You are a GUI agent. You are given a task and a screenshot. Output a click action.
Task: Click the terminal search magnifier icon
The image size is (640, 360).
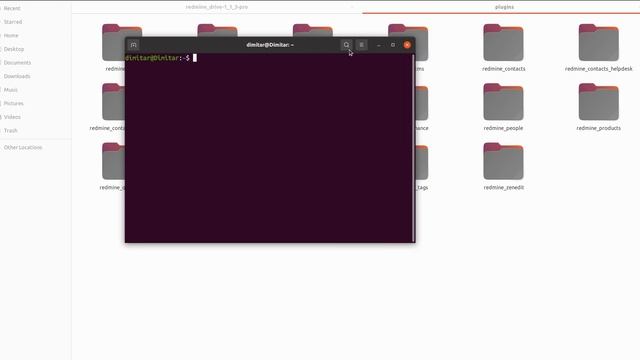[346, 45]
